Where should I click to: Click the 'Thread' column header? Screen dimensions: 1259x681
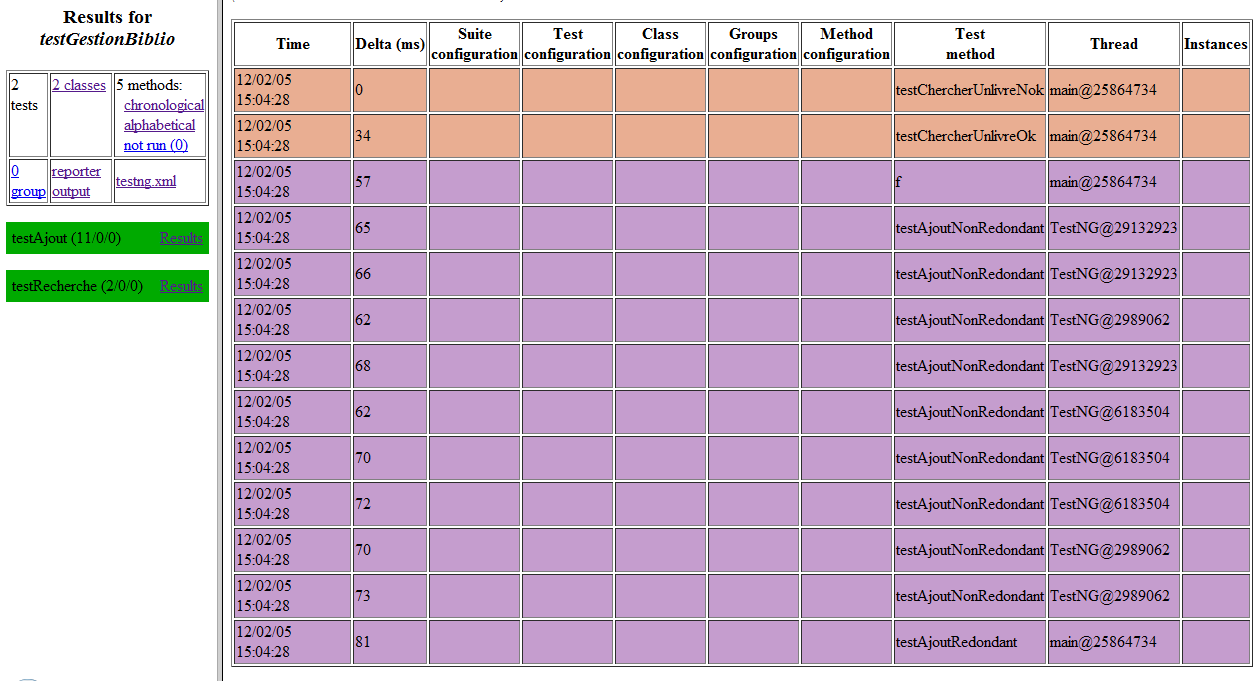[x=1113, y=44]
